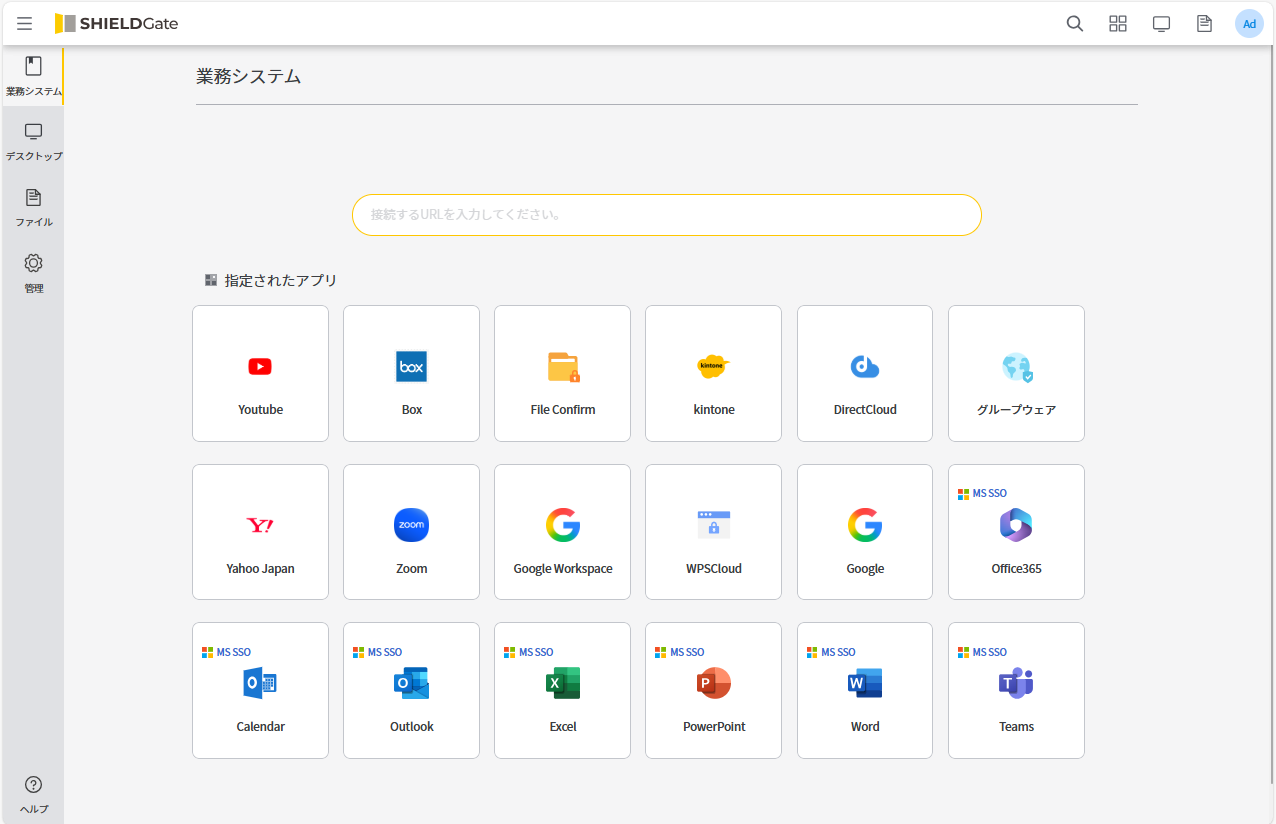Image resolution: width=1276 pixels, height=824 pixels.
Task: Open search via the magnifier icon
Action: [x=1075, y=24]
